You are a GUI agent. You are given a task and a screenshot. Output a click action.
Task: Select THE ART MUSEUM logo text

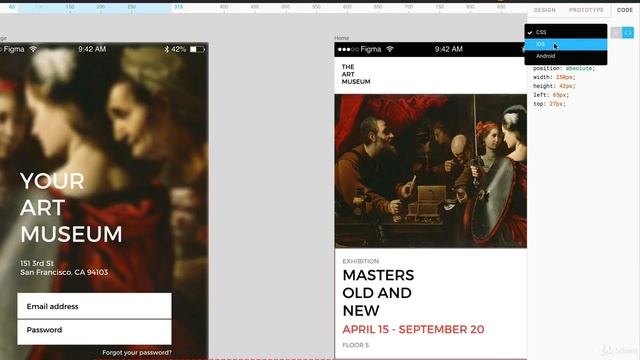[356, 74]
